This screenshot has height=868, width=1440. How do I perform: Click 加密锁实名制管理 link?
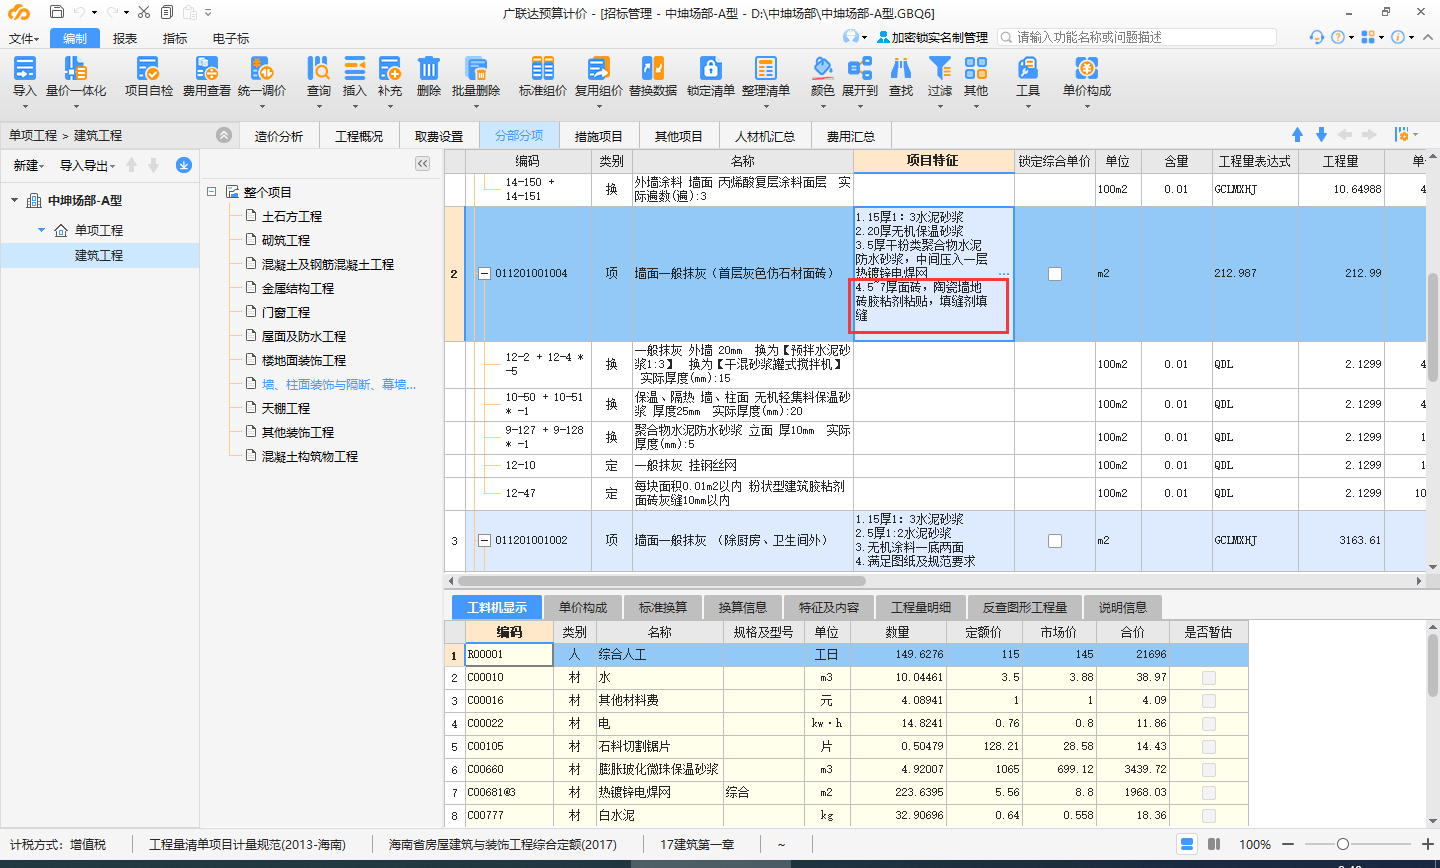click(932, 37)
